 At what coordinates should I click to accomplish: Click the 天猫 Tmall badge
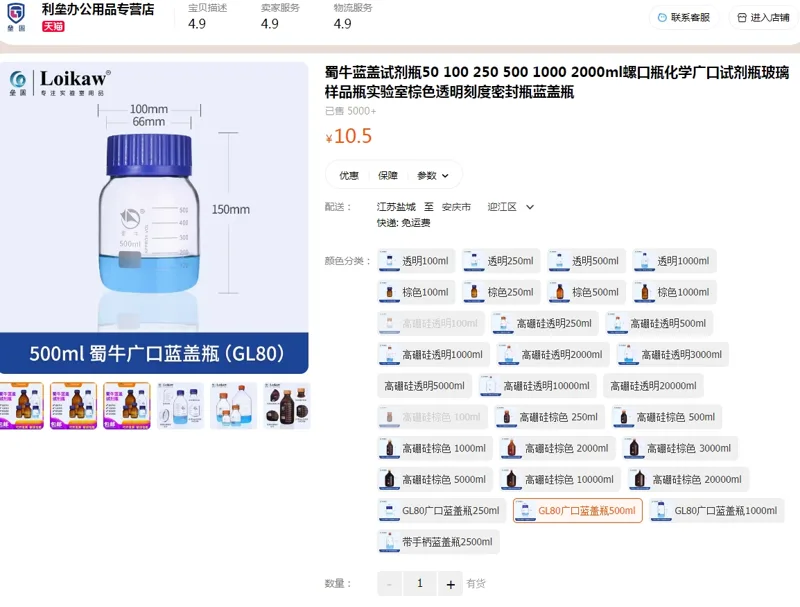click(x=53, y=27)
